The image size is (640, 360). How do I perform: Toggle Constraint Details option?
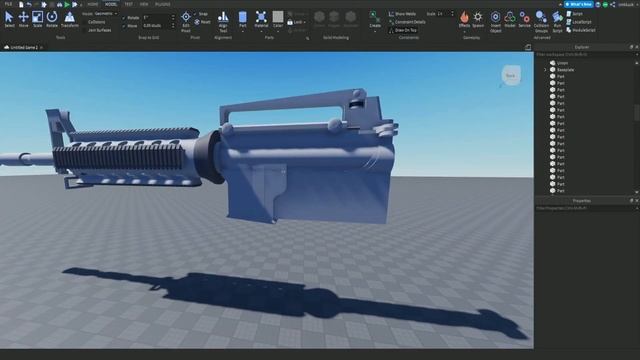407,22
